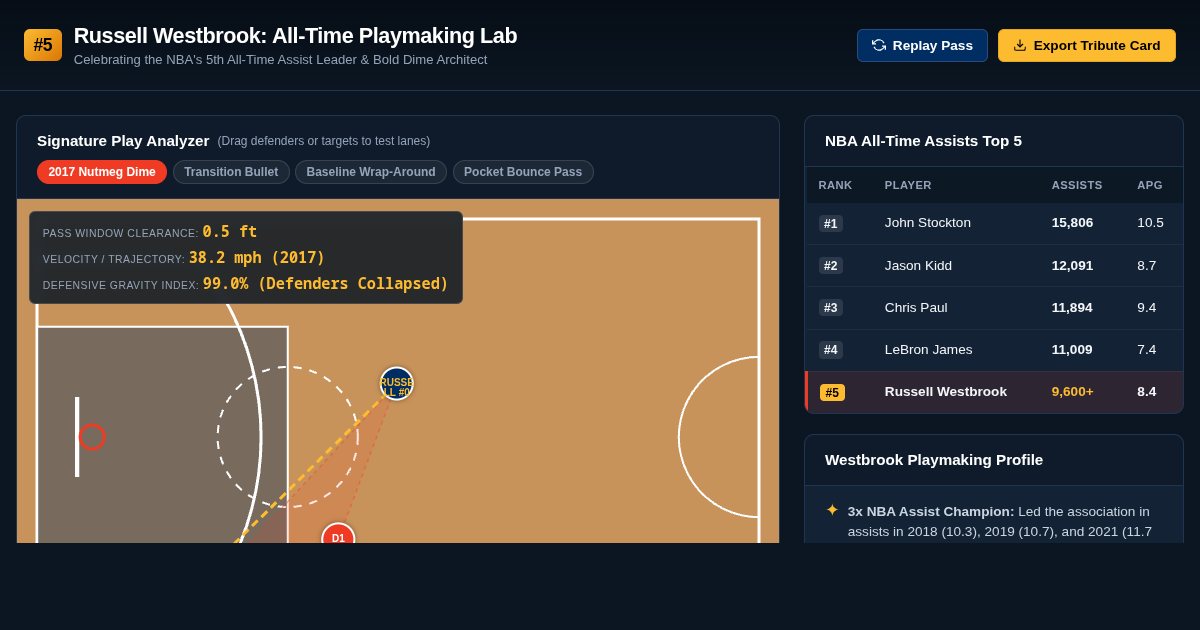Click the RANK column header
1200x630 pixels.
tap(836, 185)
